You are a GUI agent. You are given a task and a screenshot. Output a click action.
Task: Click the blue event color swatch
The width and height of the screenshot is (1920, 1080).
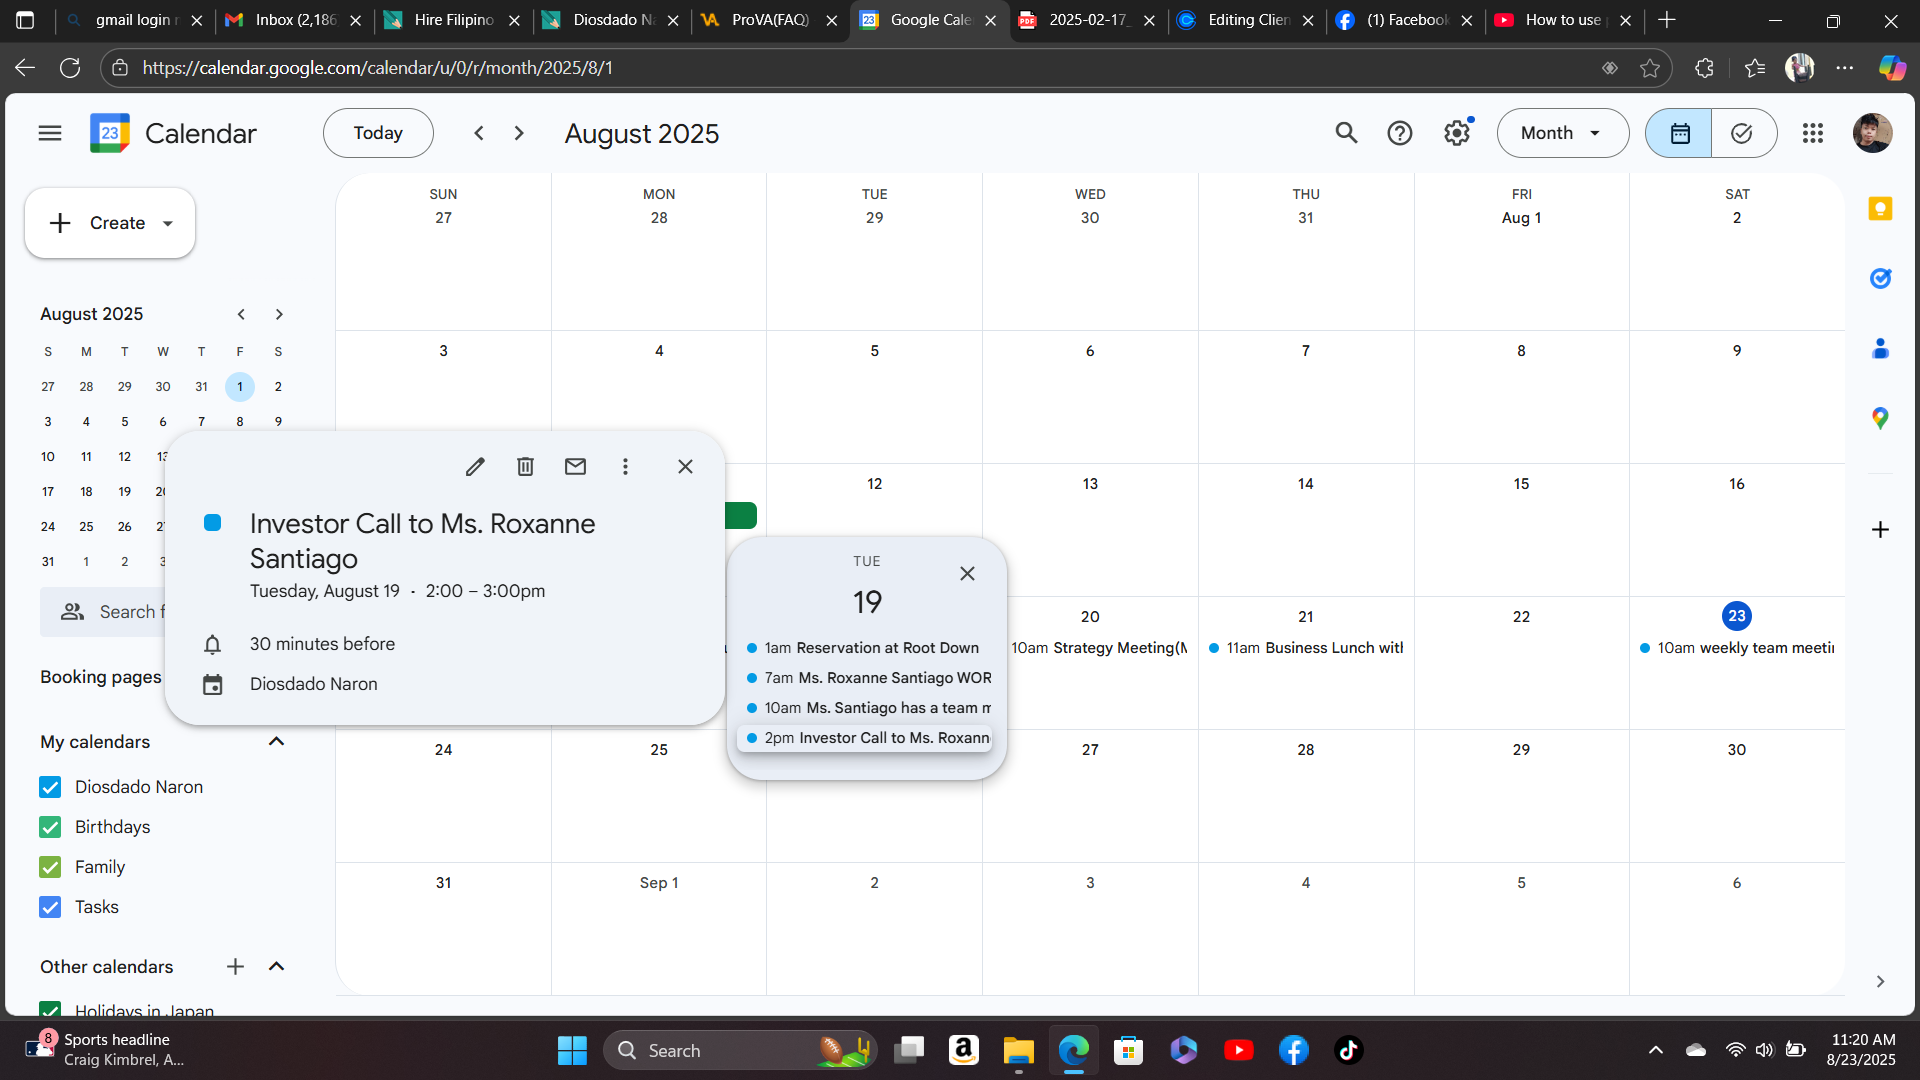click(x=212, y=523)
